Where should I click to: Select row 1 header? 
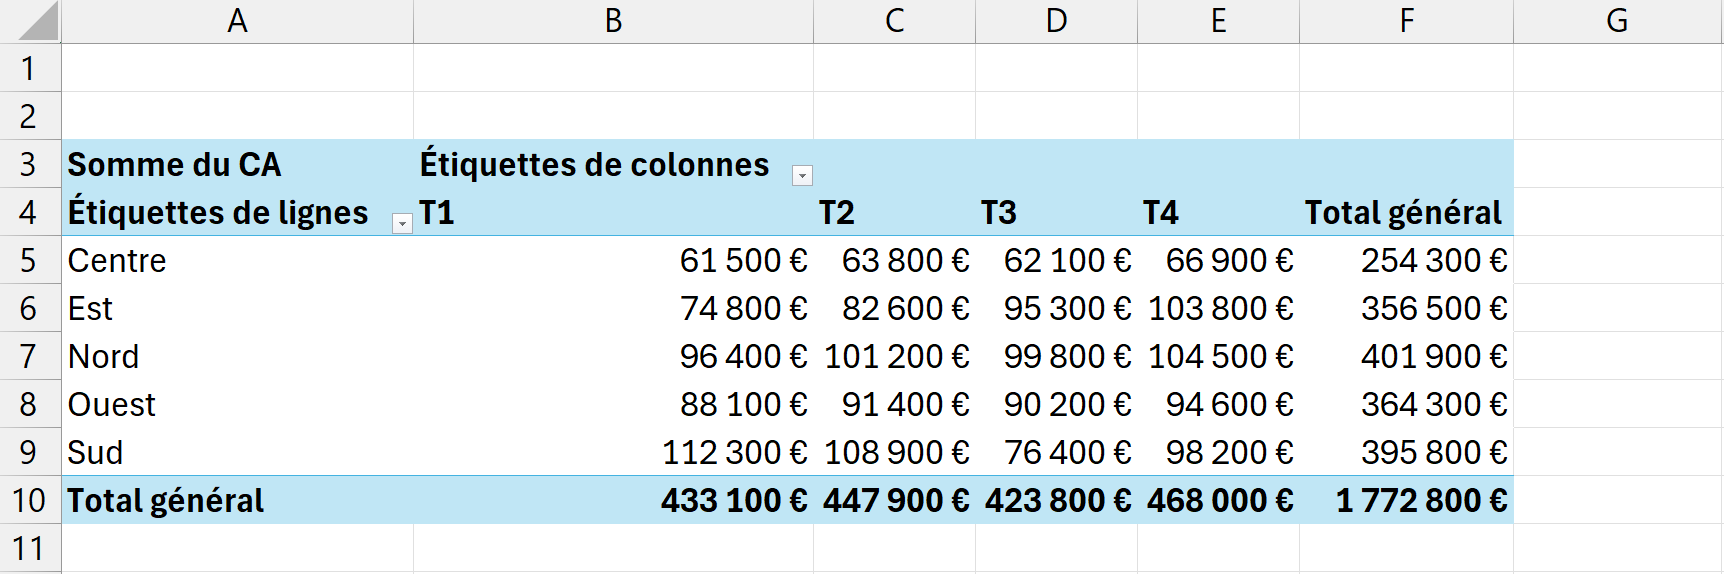coord(30,68)
